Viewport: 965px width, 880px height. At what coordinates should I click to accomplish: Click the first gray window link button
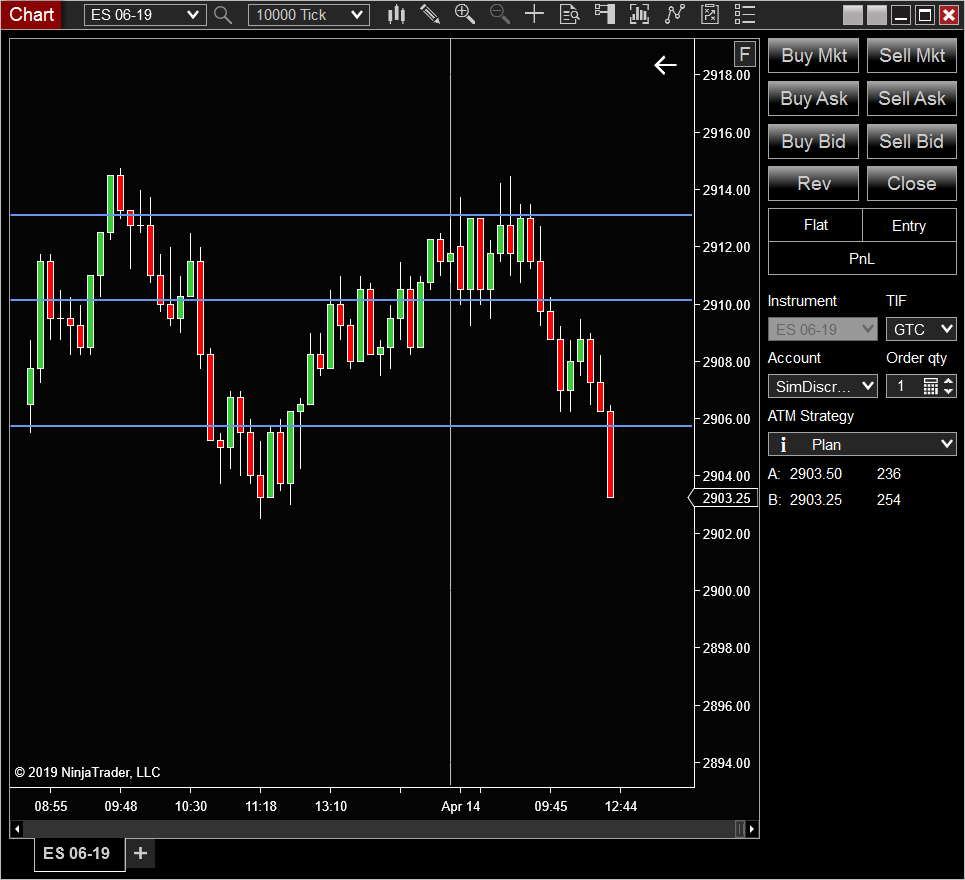(x=852, y=15)
